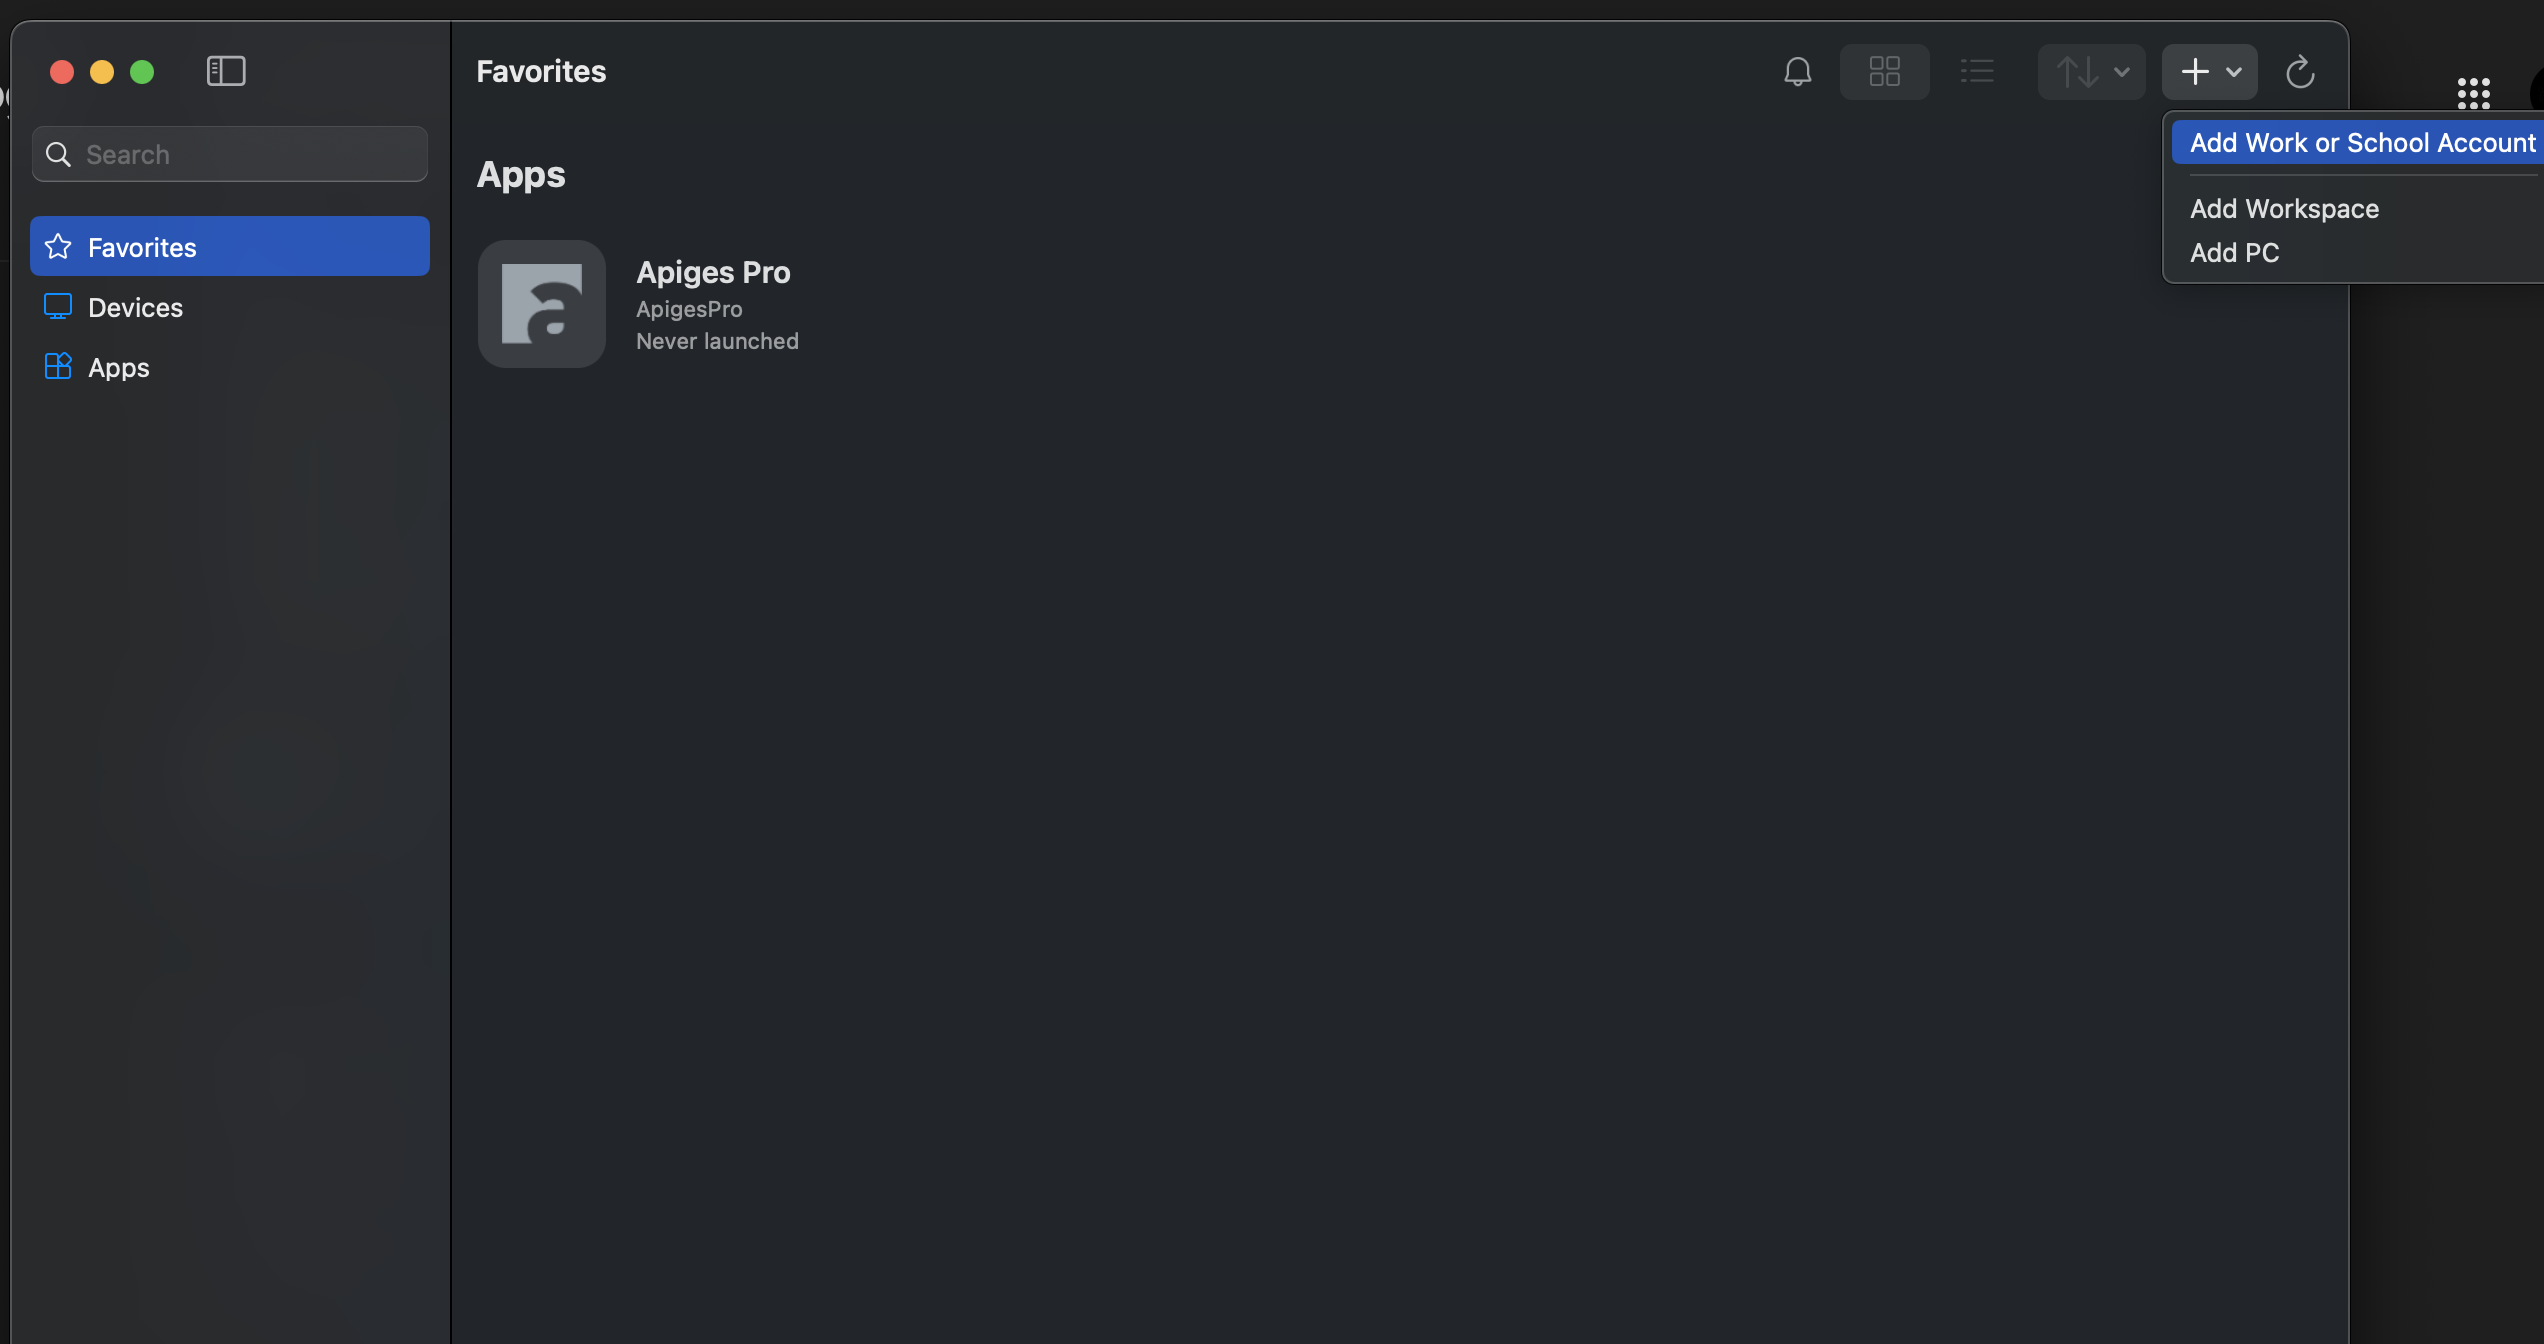Open the dotted grid launcher icon

coord(2473,93)
